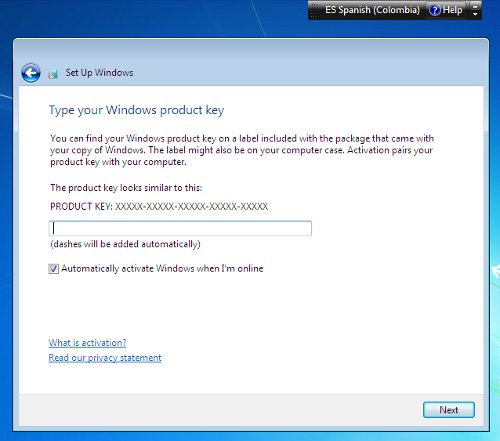The image size is (500, 441).
Task: Minimize the language bar with dash icon
Action: point(475,5)
